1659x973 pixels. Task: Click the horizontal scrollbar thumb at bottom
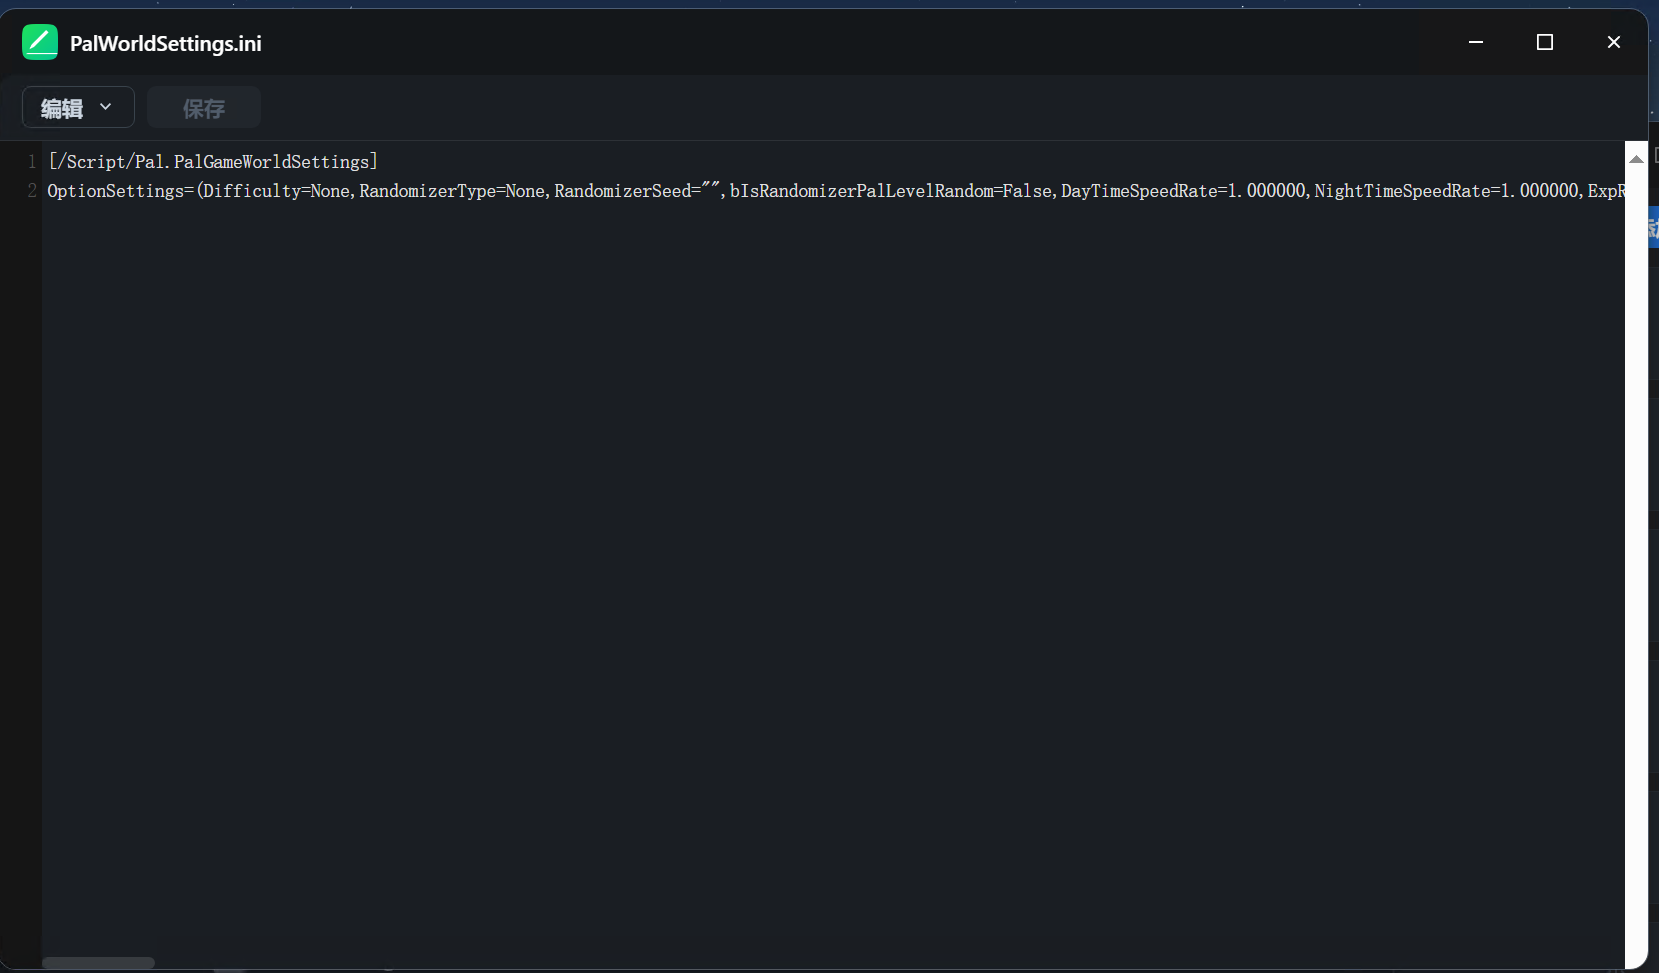99,963
